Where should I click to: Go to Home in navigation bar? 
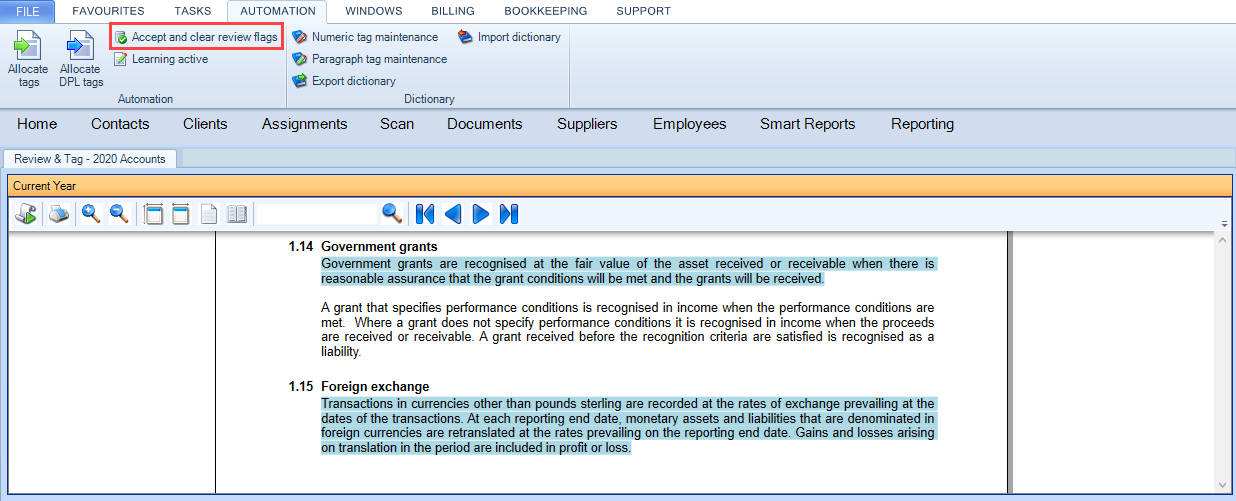coord(37,124)
